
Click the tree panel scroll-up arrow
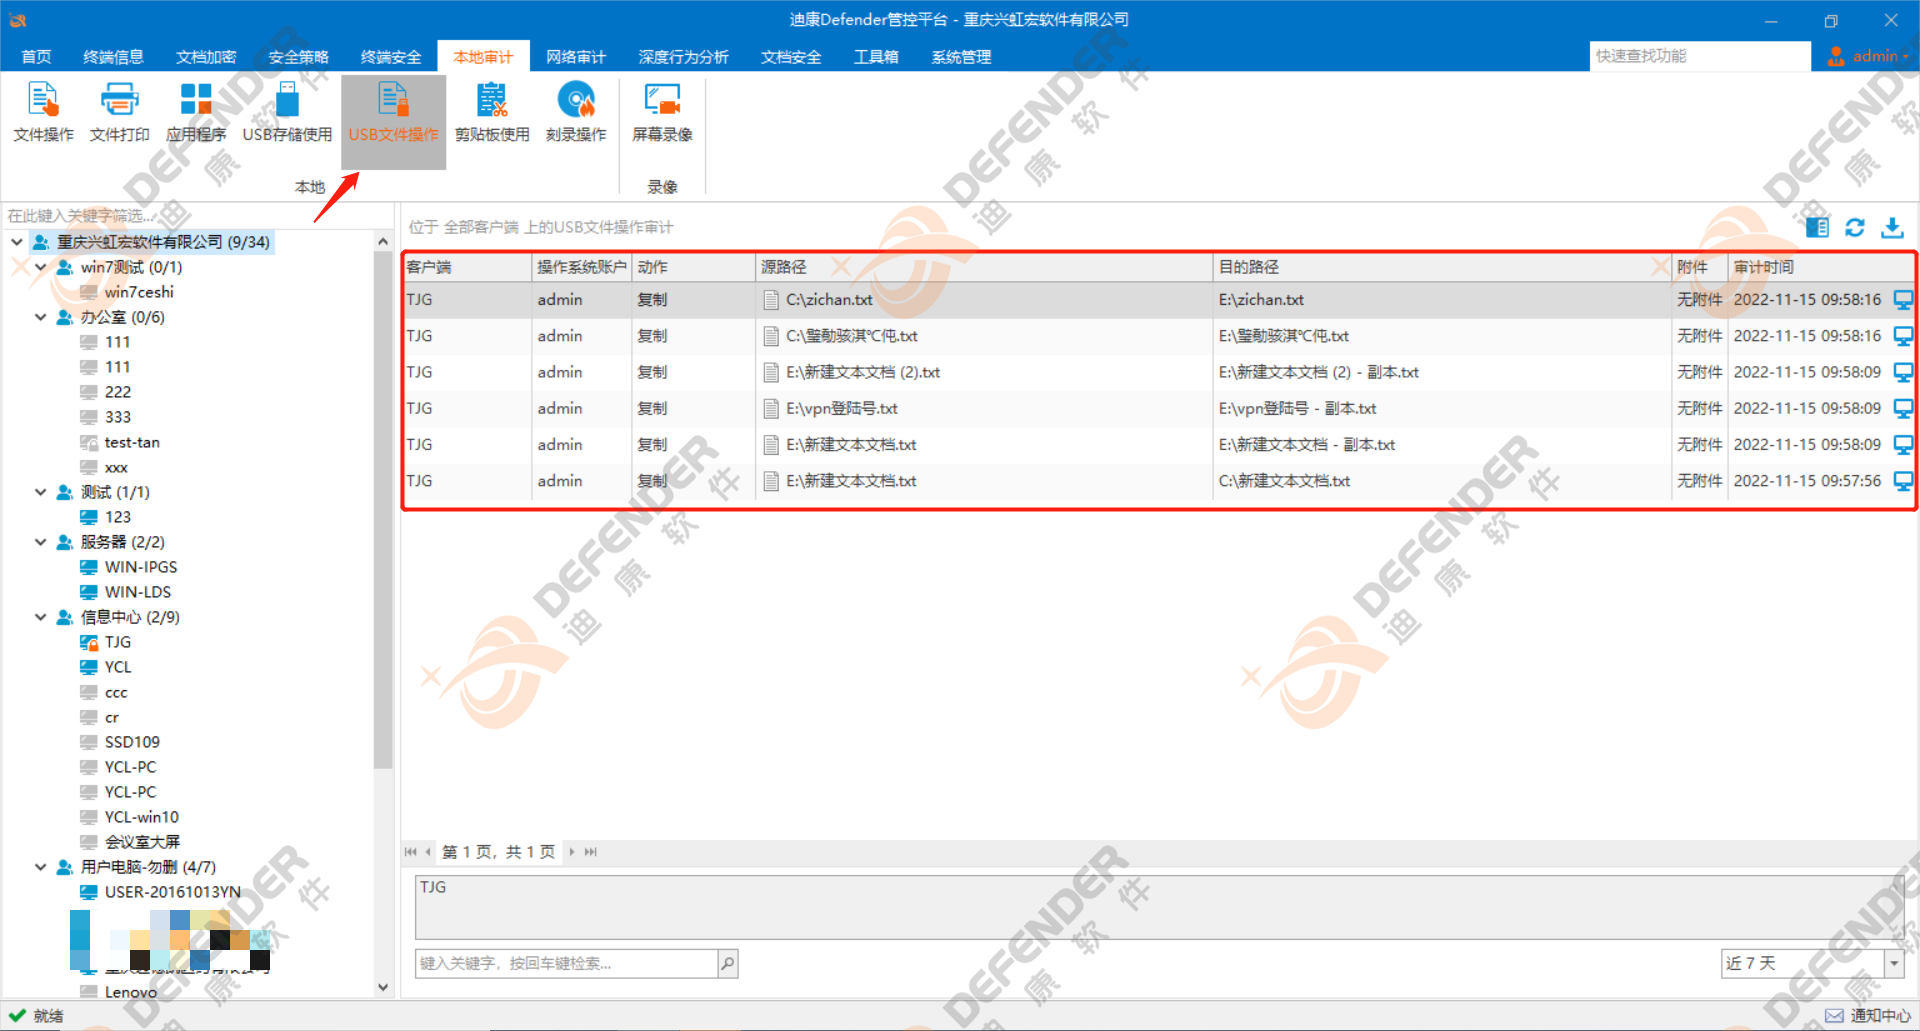point(383,241)
